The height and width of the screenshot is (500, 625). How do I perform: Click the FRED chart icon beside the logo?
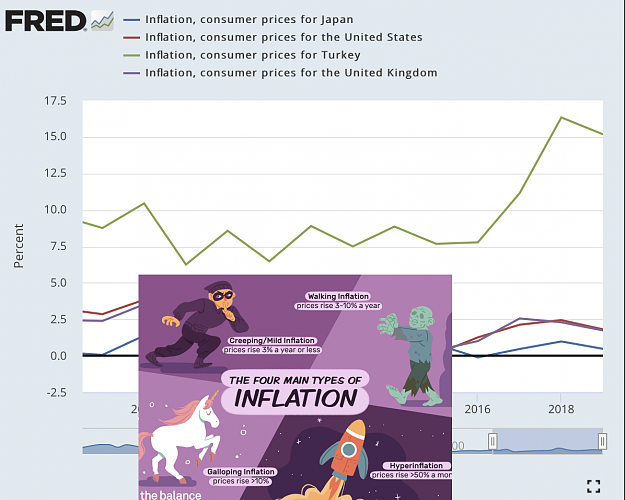coord(102,21)
